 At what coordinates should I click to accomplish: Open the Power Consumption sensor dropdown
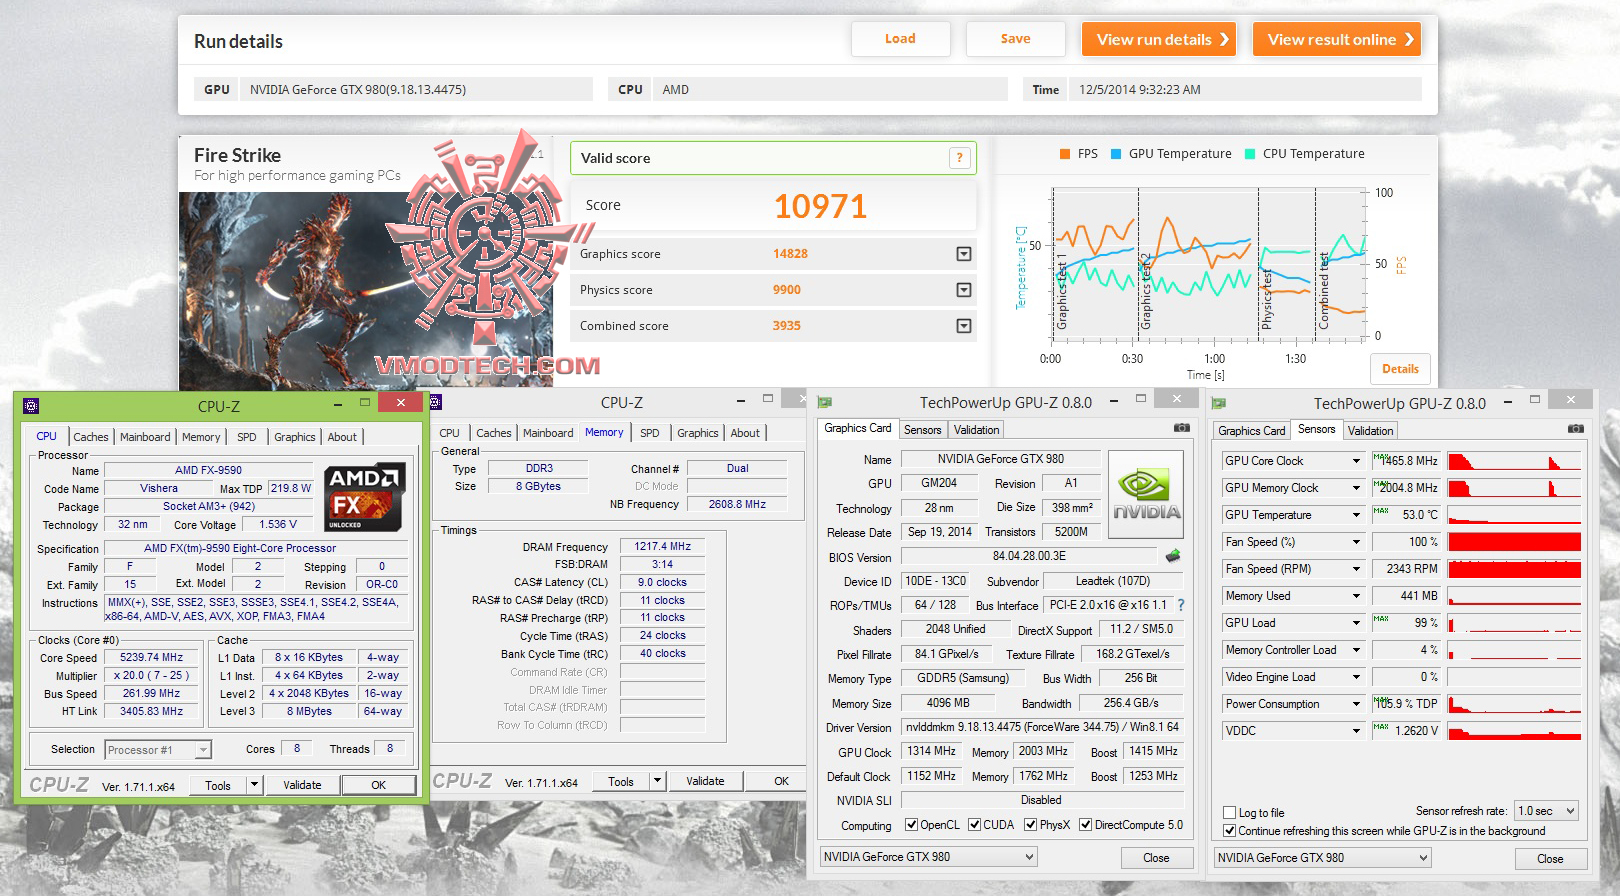coord(1356,704)
